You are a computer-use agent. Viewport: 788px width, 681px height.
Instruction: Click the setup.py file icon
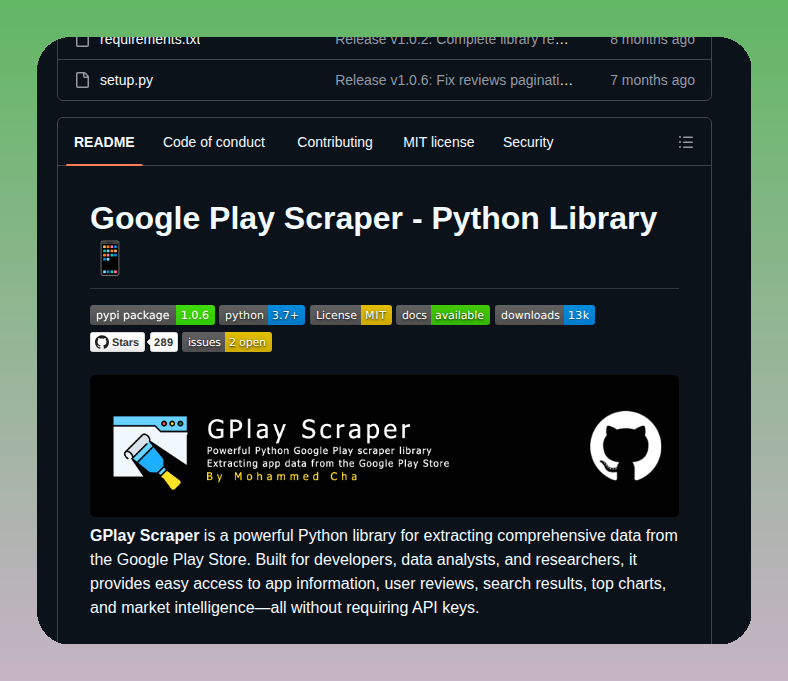82,80
